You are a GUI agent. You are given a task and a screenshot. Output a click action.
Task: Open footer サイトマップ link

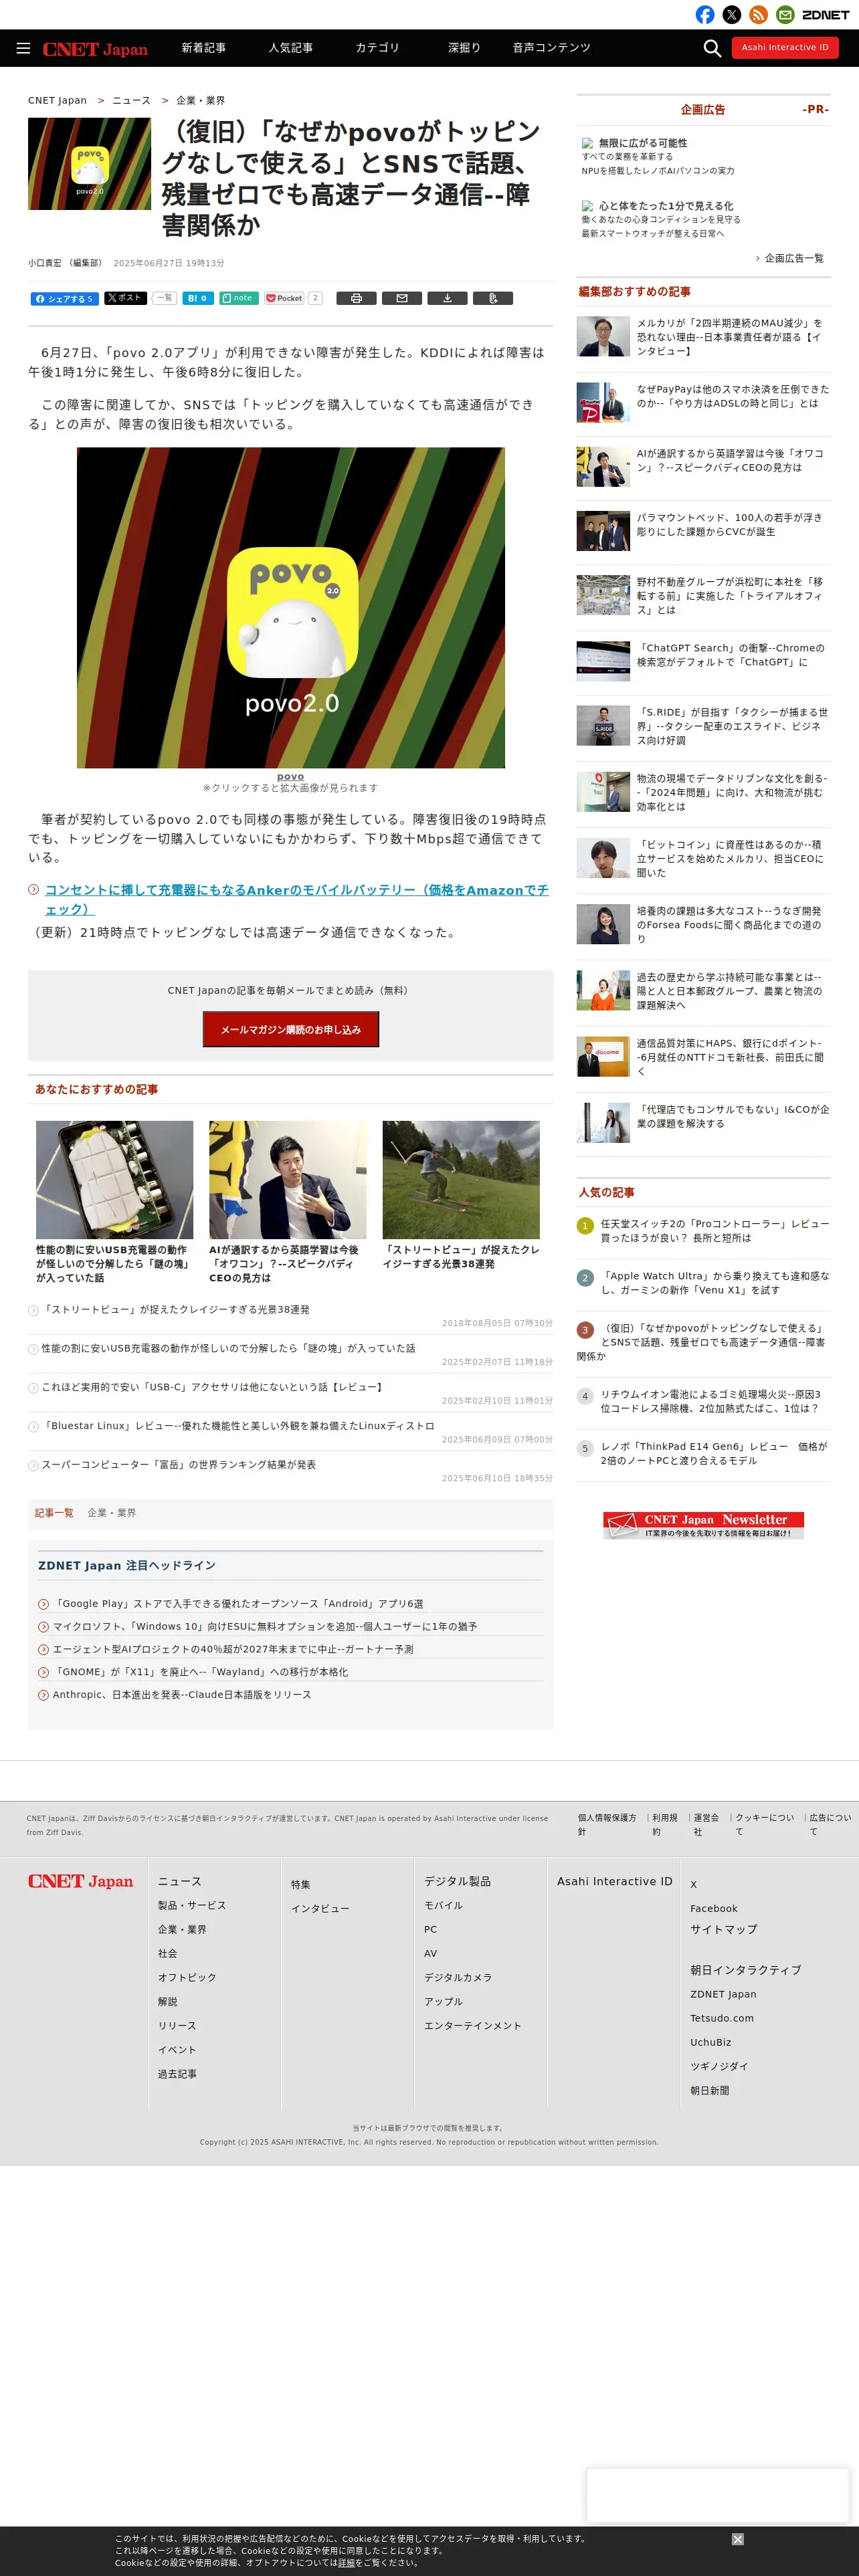pyautogui.click(x=723, y=1929)
